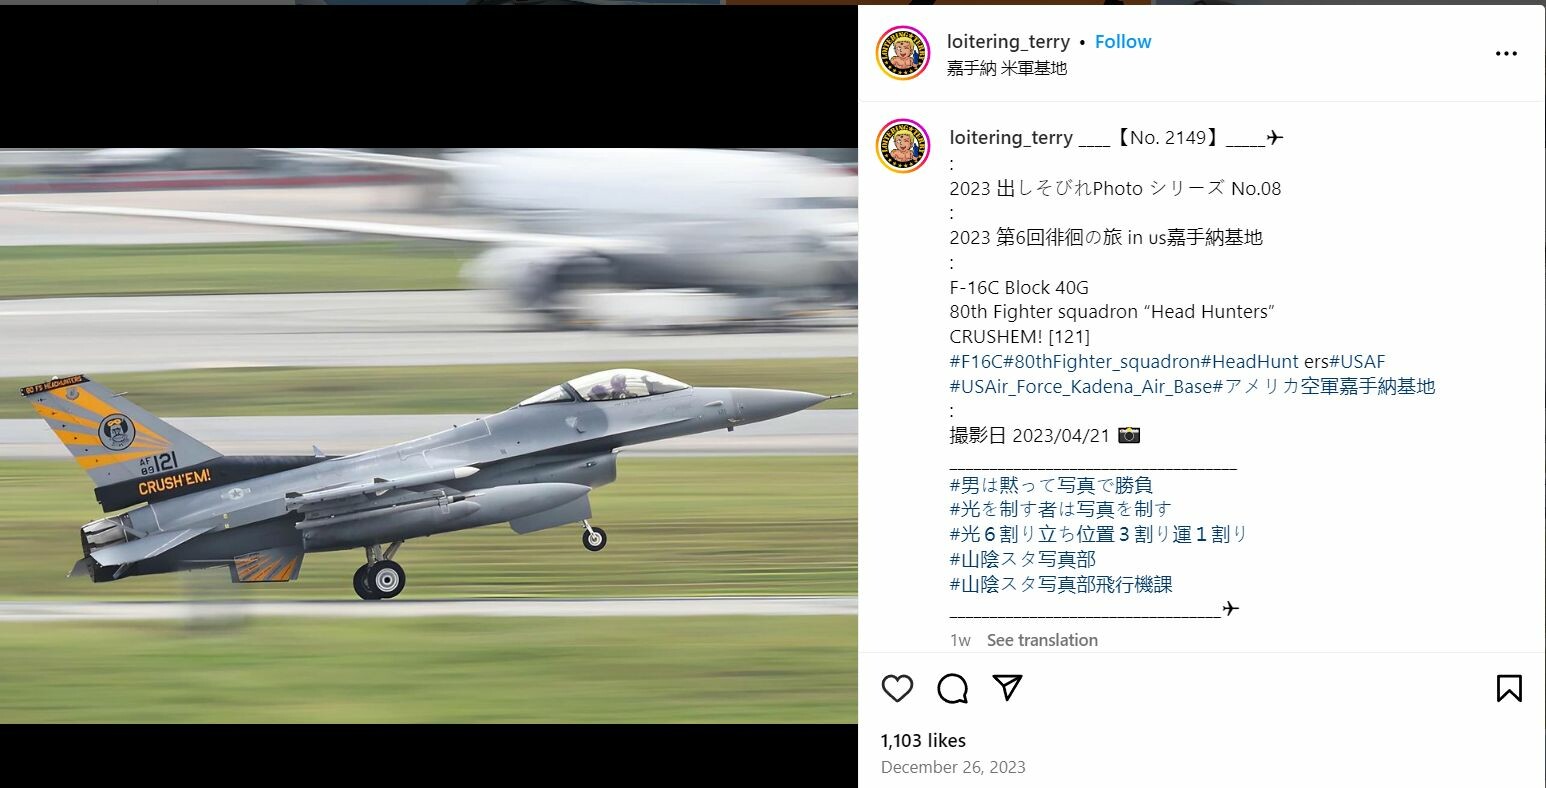
Task: Open #USAF hashtag
Action: (x=1357, y=361)
